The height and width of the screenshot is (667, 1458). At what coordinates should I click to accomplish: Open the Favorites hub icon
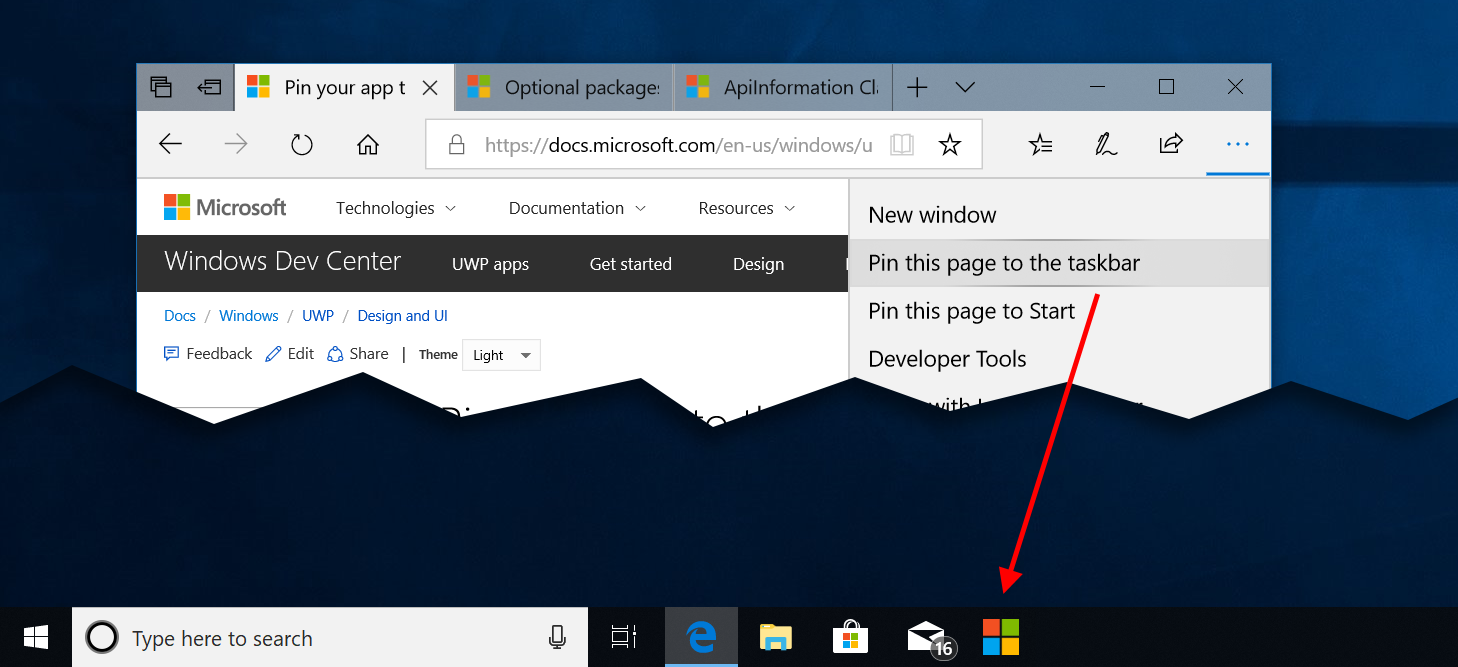click(1041, 145)
